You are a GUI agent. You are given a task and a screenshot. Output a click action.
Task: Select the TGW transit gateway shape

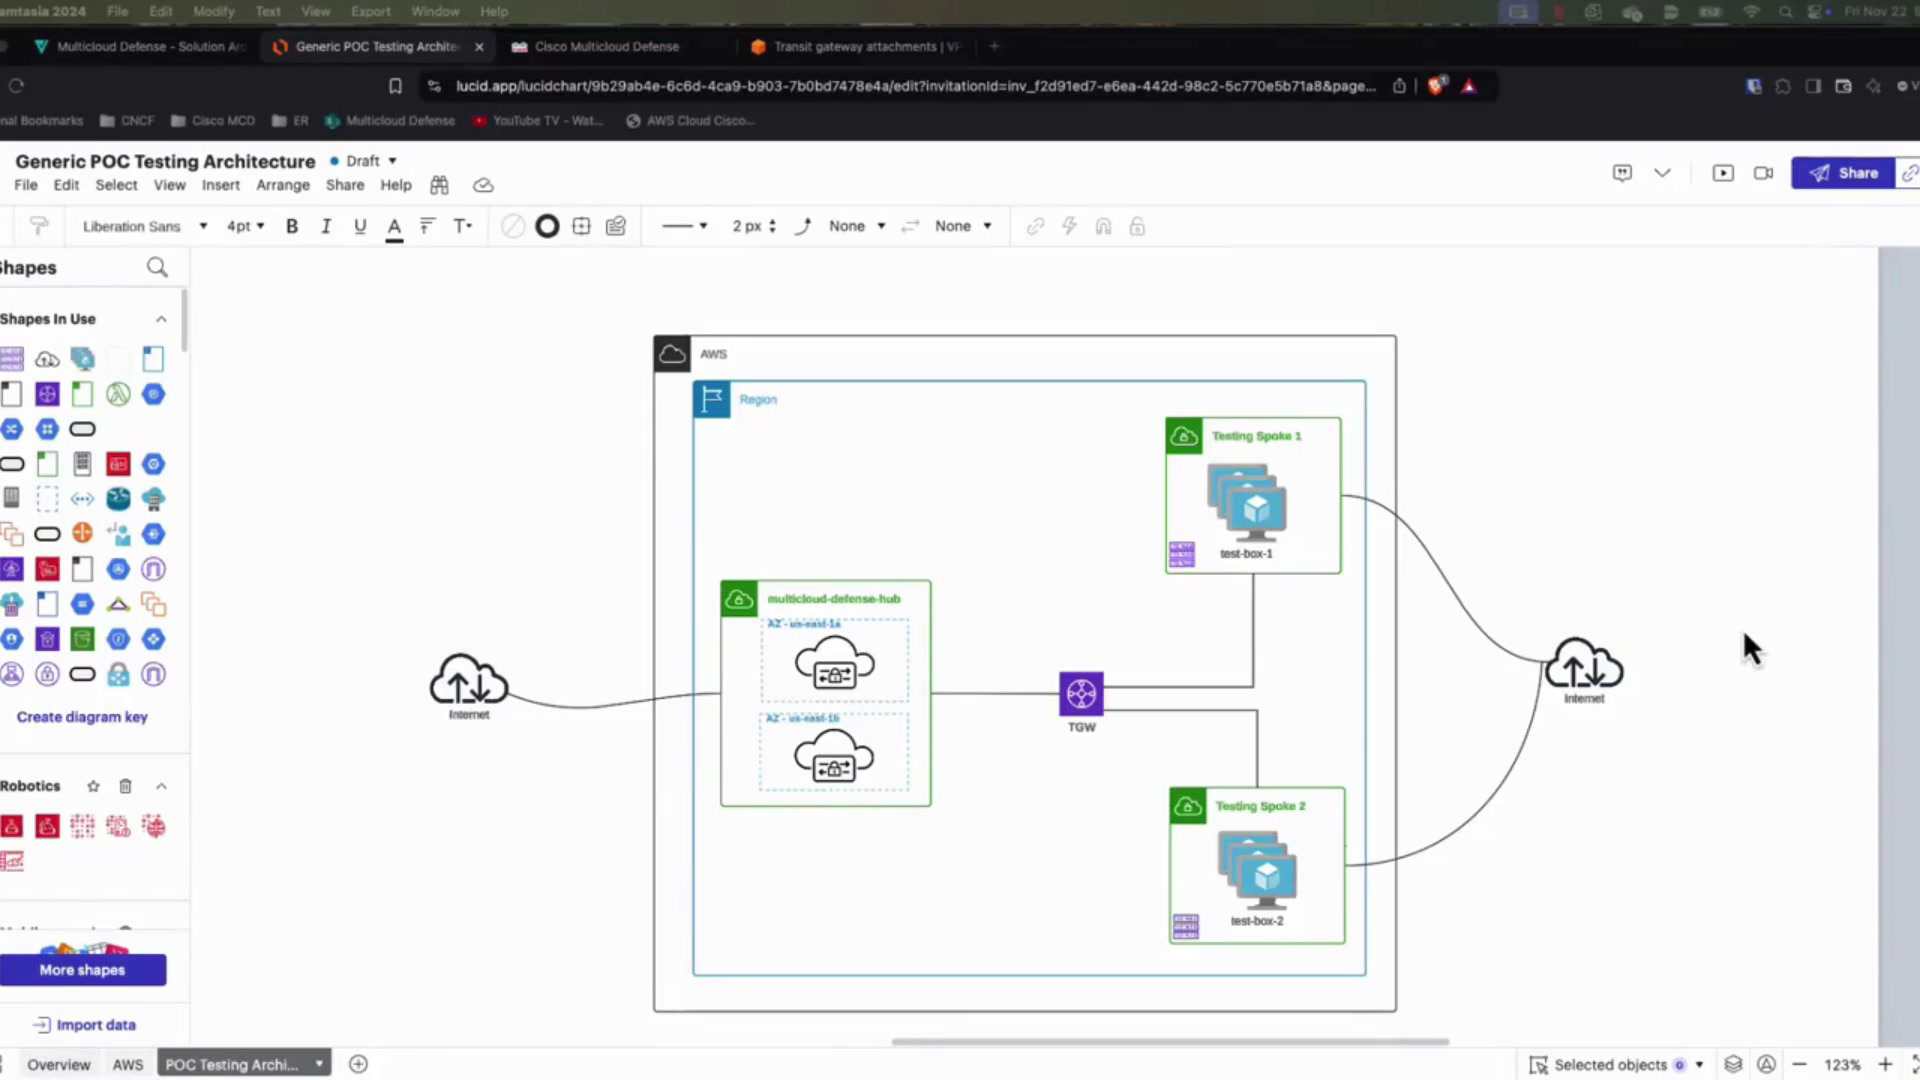[1081, 693]
